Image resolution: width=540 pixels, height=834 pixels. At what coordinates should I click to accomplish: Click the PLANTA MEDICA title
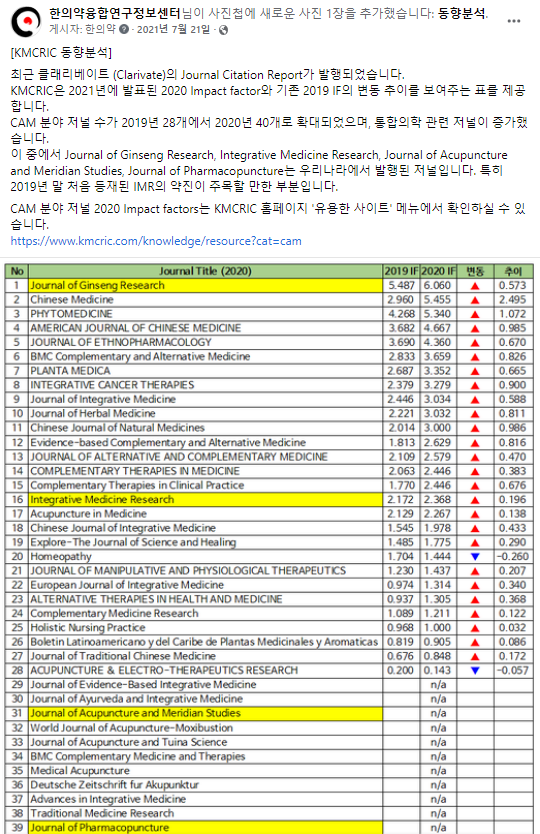[70, 371]
